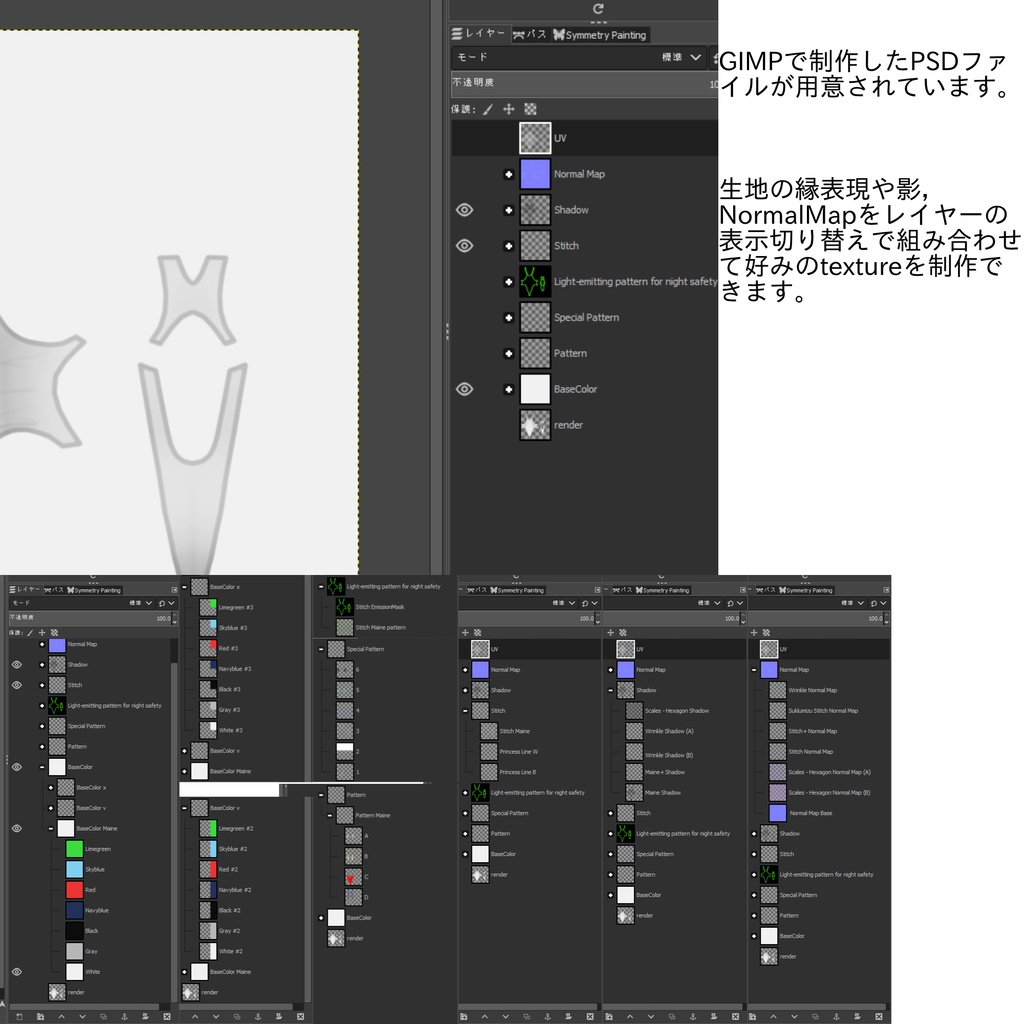Click anchor layer icon under the Limegreen swatch panel

124,1016
